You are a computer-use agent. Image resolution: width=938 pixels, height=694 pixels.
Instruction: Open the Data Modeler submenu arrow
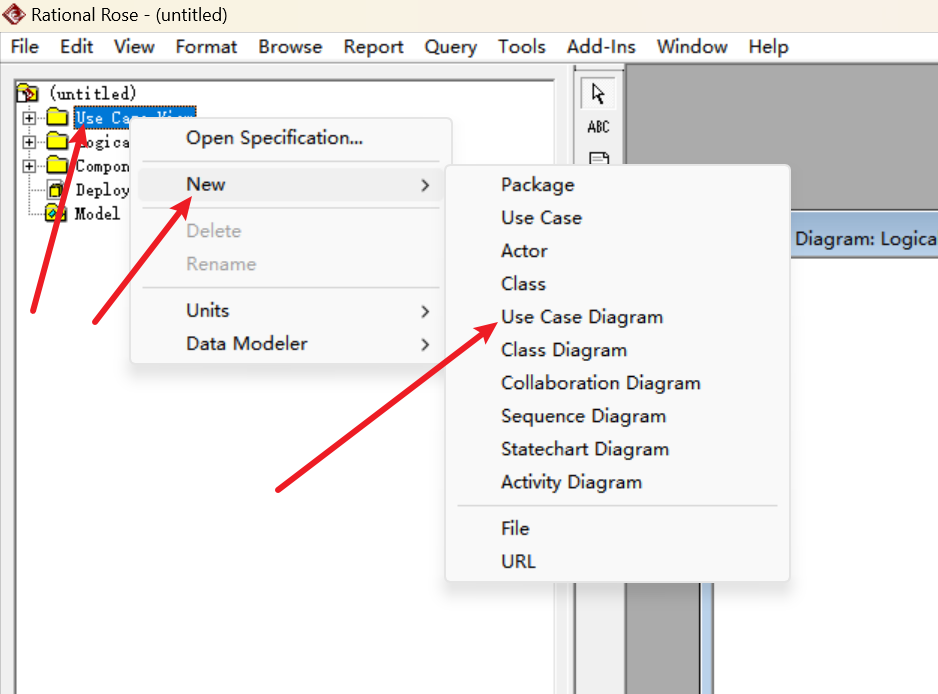point(425,345)
